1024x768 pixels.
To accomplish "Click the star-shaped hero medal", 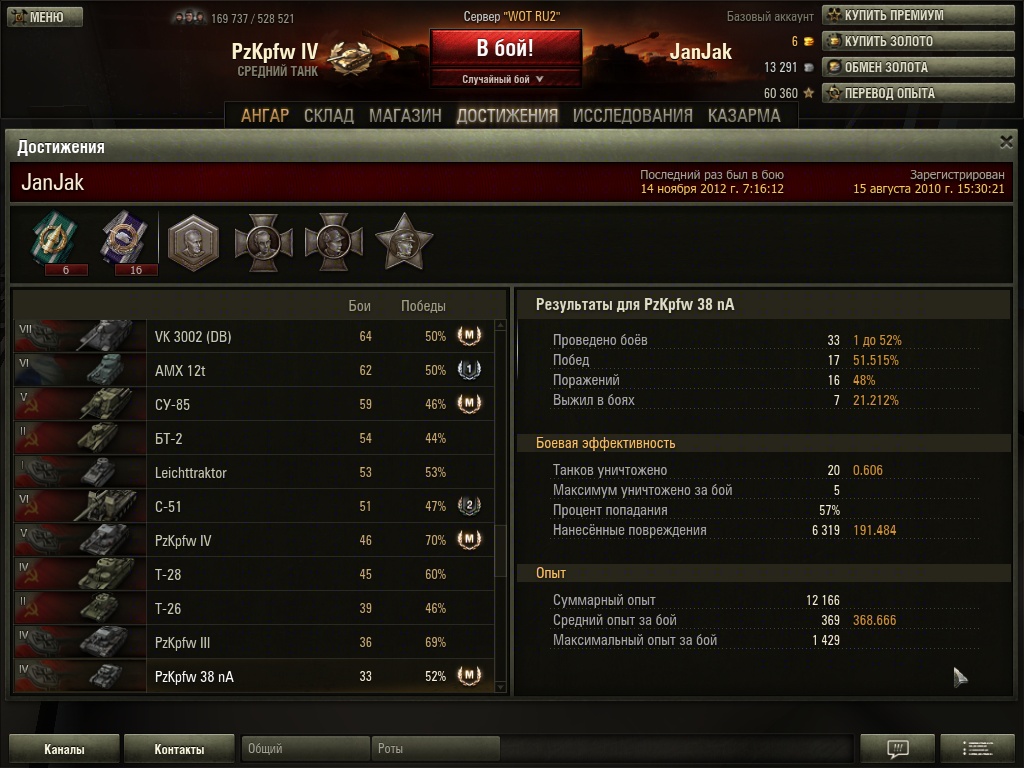I will point(404,241).
